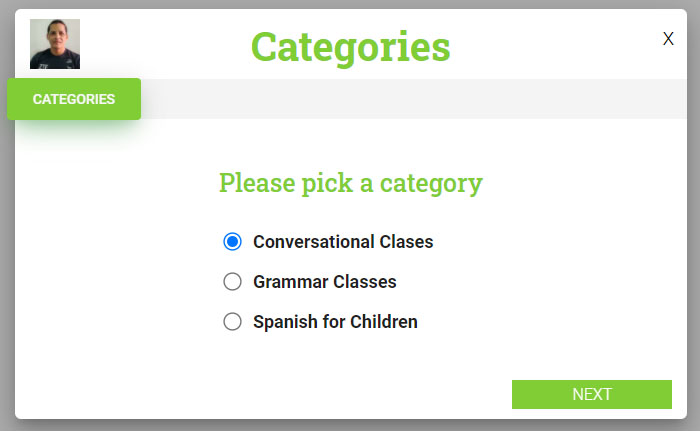The image size is (700, 431).
Task: Keep Conversational Classes as selected category
Action: pyautogui.click(x=233, y=241)
